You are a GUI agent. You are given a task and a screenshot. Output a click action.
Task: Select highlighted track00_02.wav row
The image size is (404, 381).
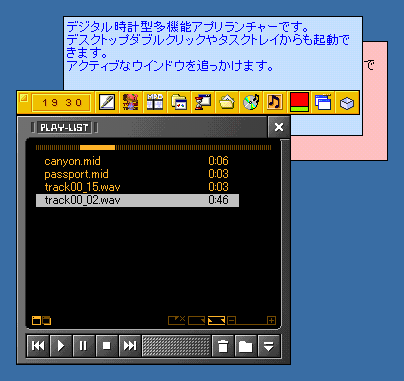pyautogui.click(x=137, y=200)
